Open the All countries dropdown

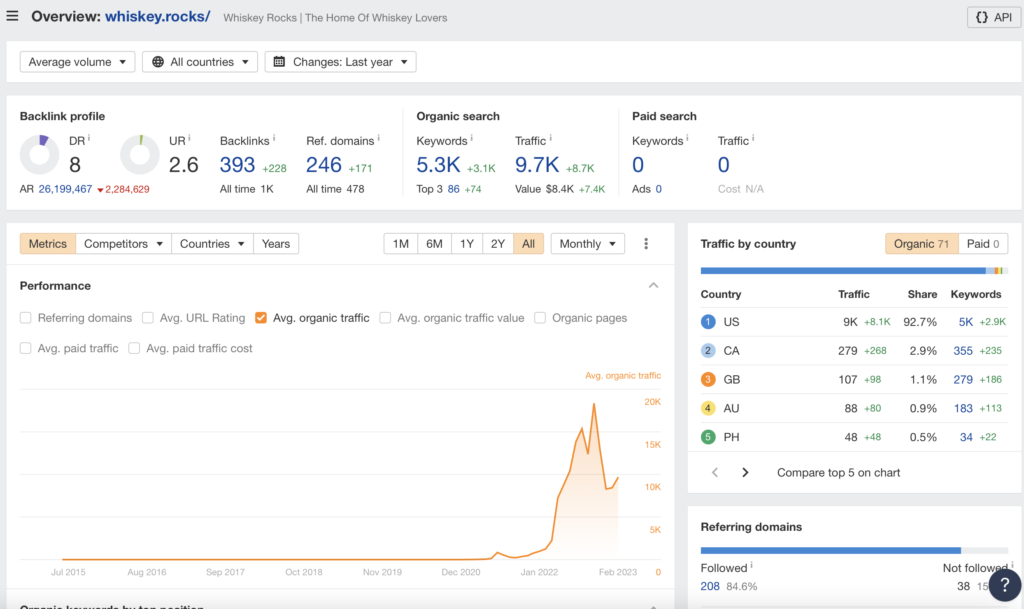[200, 62]
